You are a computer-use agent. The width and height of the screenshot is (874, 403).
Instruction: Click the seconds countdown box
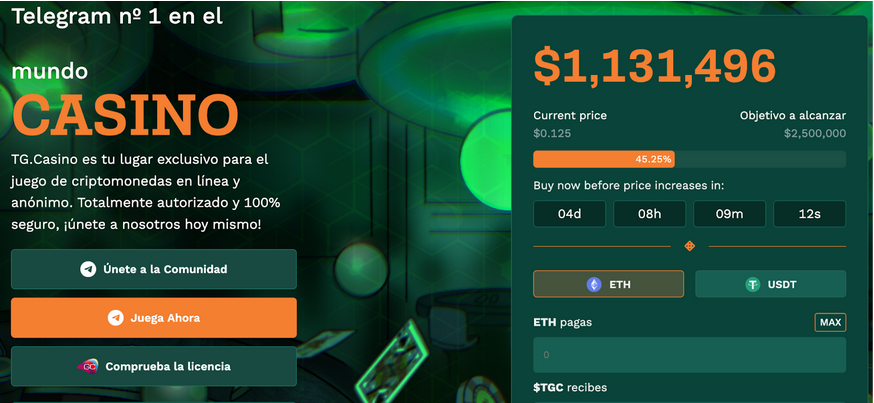(809, 214)
